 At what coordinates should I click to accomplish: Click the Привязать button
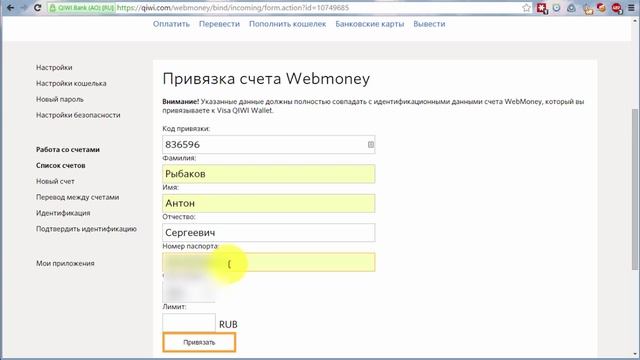pos(199,342)
